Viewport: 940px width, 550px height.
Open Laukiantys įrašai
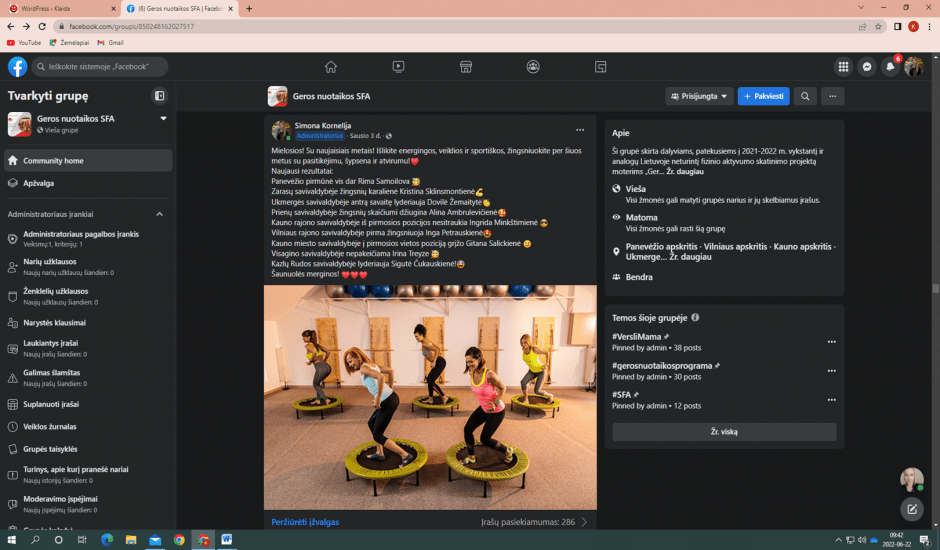pos(88,348)
